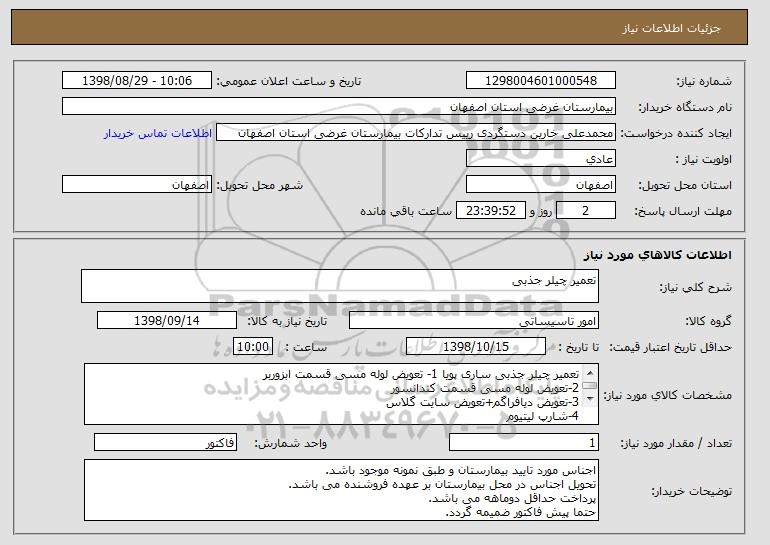Click the buyer notes text area
The height and width of the screenshot is (545, 770).
(x=341, y=490)
